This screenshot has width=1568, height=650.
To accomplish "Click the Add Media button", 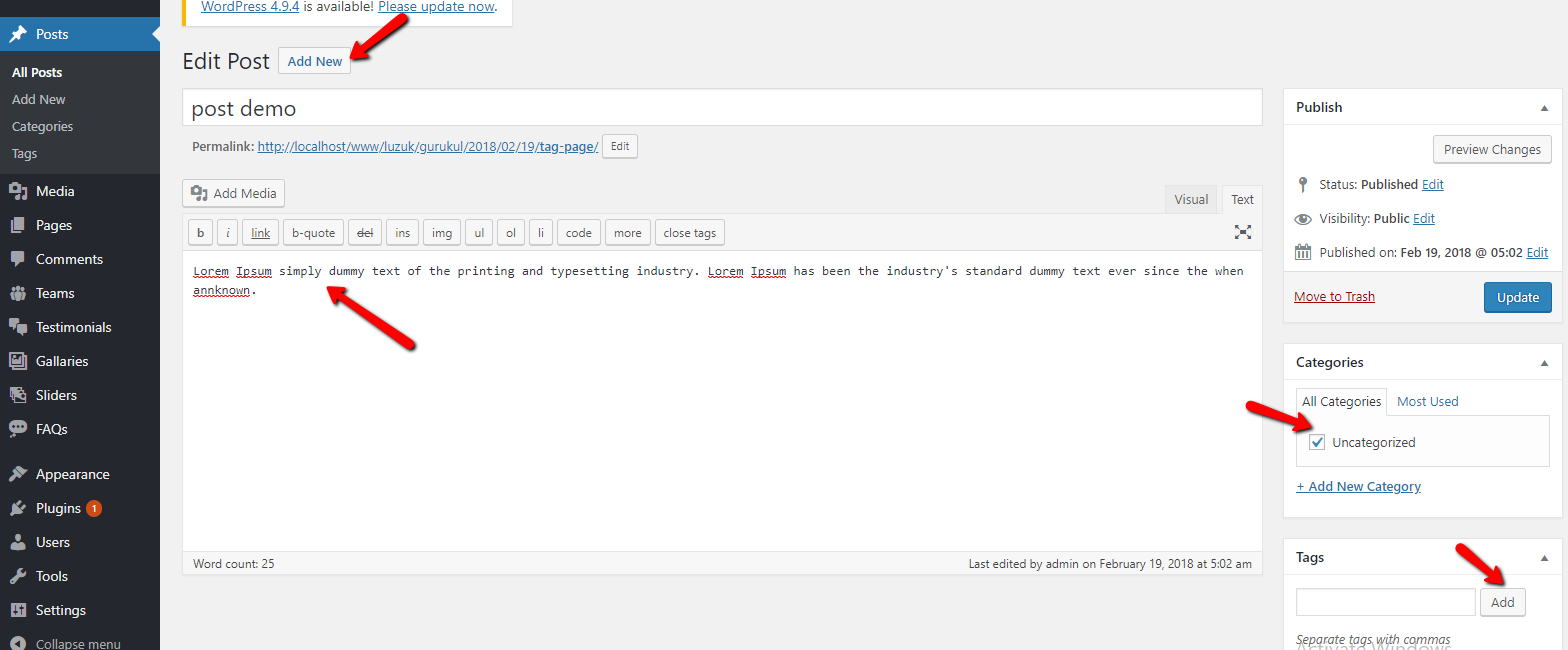I will point(234,193).
